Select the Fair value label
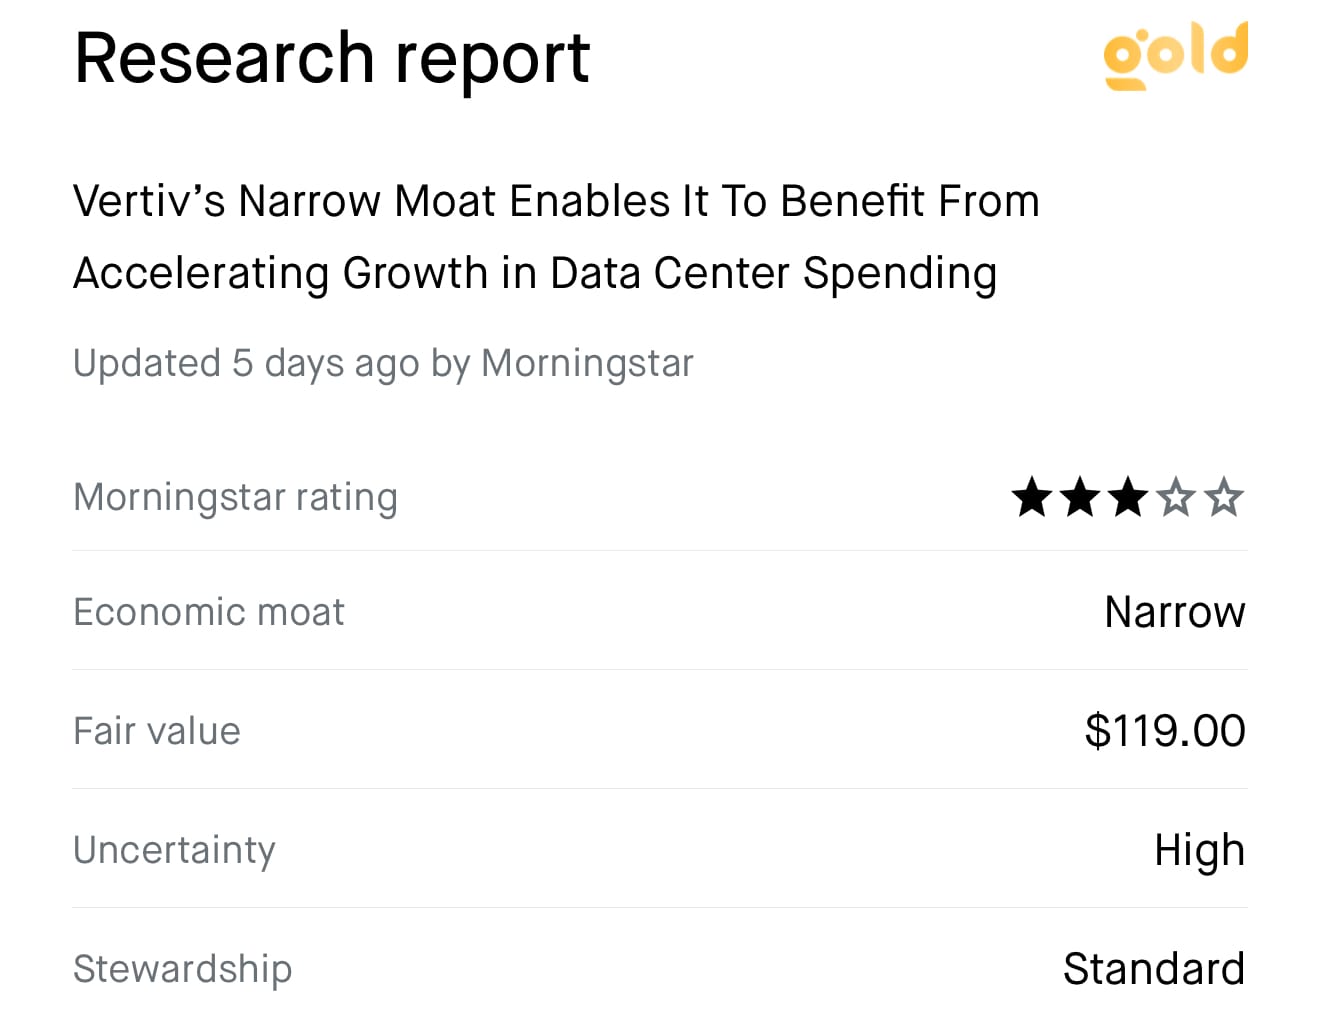The image size is (1320, 1024). [157, 731]
